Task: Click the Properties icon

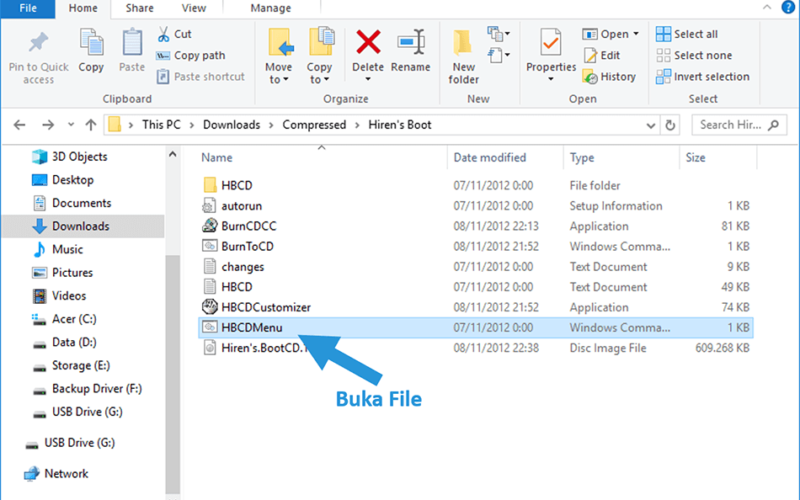Action: coord(551,43)
